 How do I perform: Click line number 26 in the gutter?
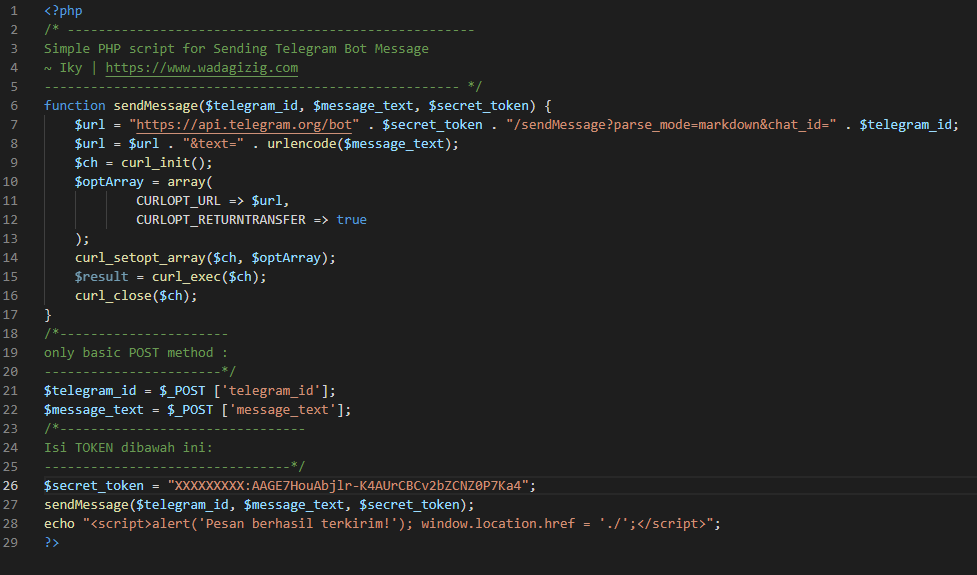tap(11, 485)
